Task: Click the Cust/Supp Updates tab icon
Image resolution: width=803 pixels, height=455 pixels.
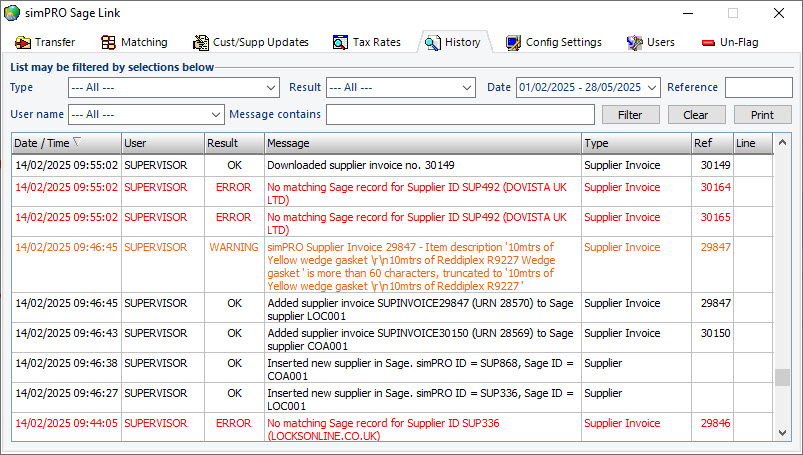Action: tap(201, 43)
